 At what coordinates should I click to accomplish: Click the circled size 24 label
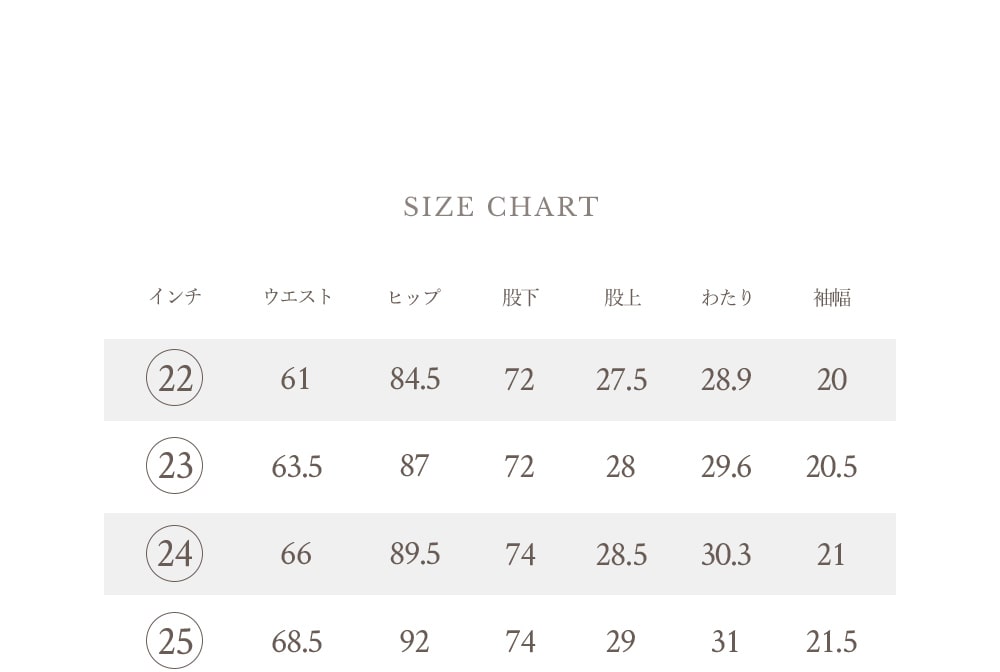coord(174,553)
